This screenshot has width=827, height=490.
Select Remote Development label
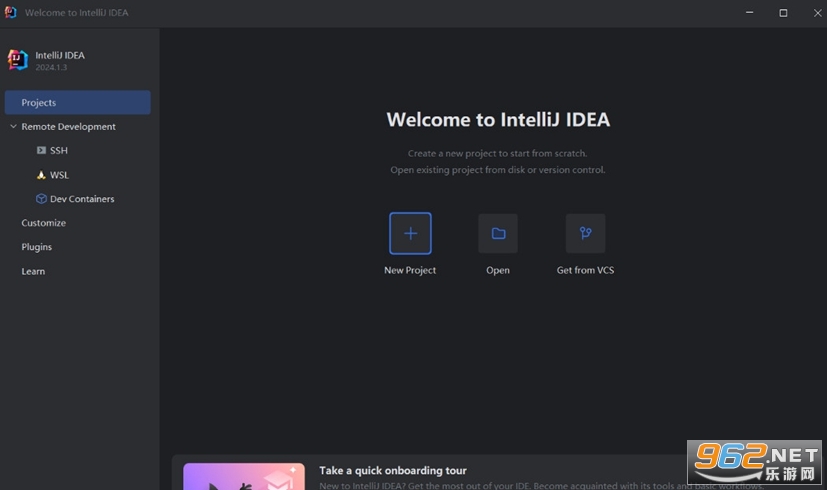point(69,127)
